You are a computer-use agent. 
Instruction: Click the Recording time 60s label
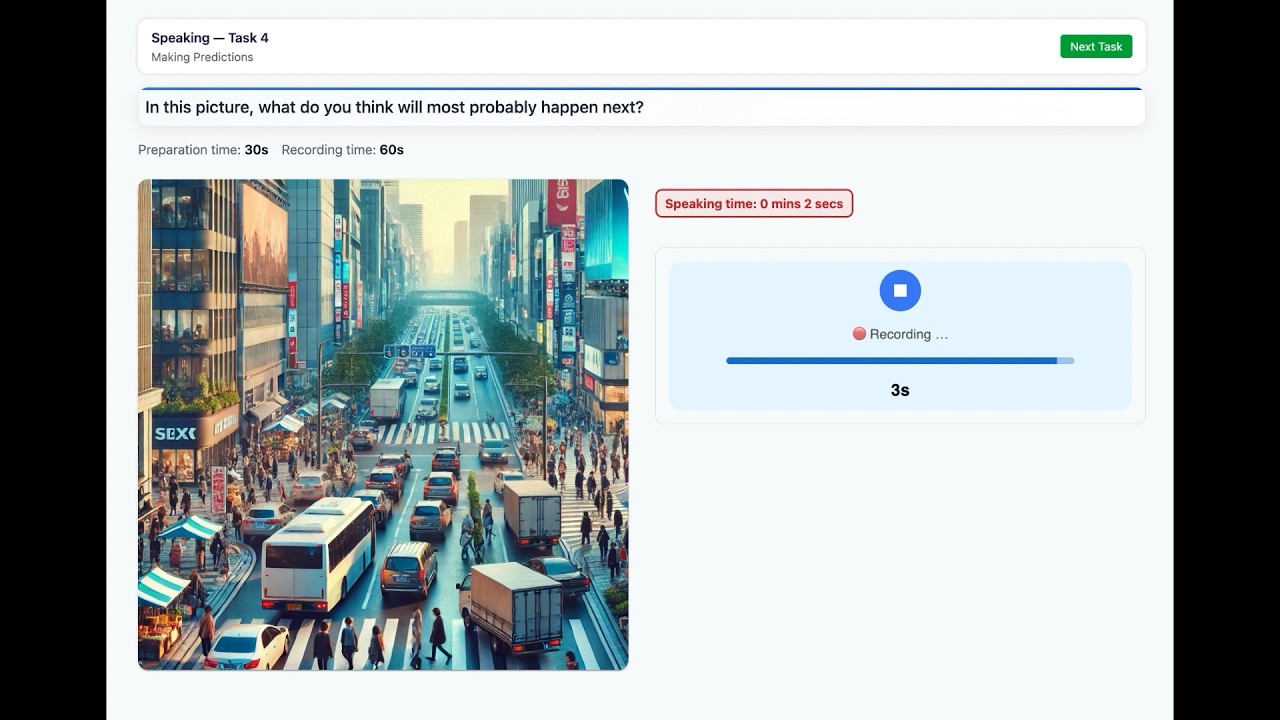pos(343,150)
